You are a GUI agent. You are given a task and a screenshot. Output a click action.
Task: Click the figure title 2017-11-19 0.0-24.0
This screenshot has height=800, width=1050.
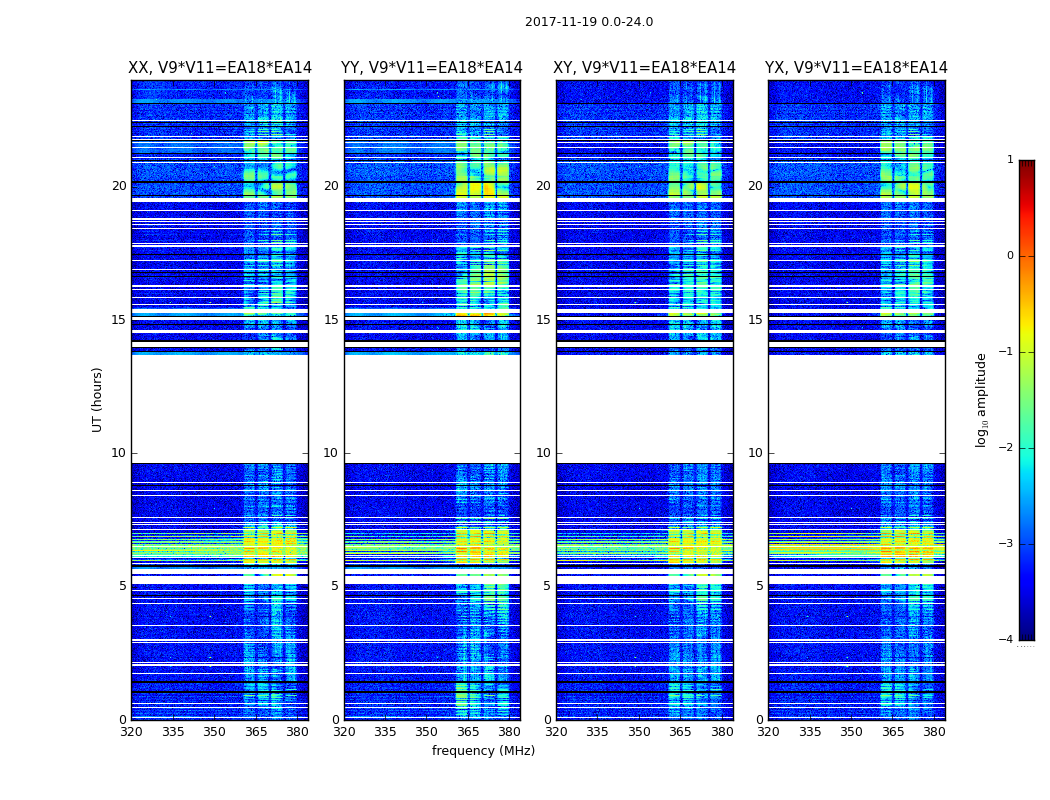click(589, 22)
